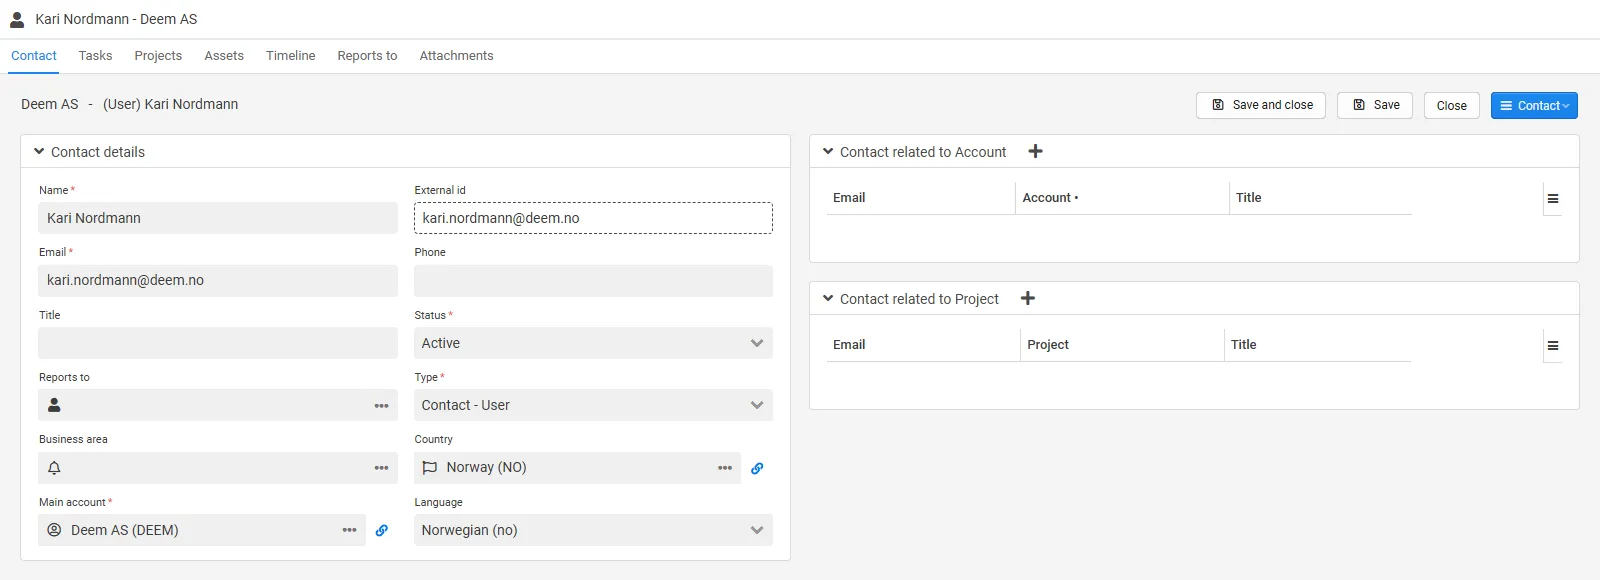The image size is (1600, 580).
Task: Open the link icon next to Country field
Action: (757, 468)
